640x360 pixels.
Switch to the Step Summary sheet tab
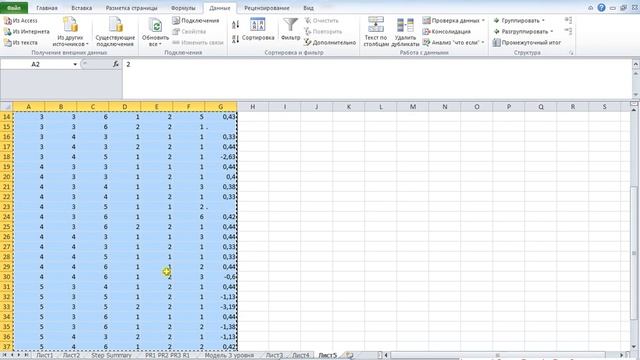tap(111, 356)
